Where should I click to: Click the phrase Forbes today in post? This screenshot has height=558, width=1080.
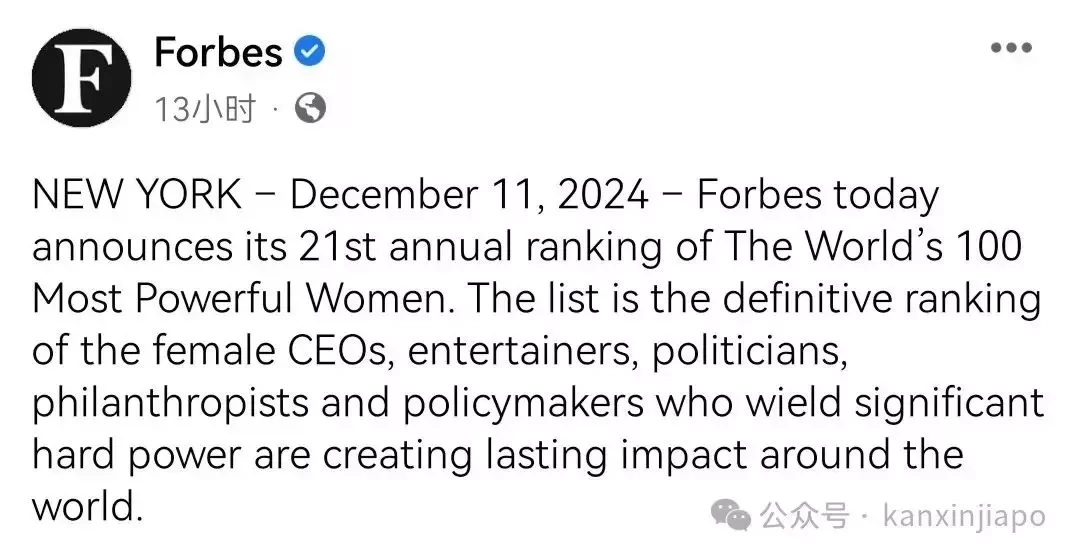[x=818, y=196]
